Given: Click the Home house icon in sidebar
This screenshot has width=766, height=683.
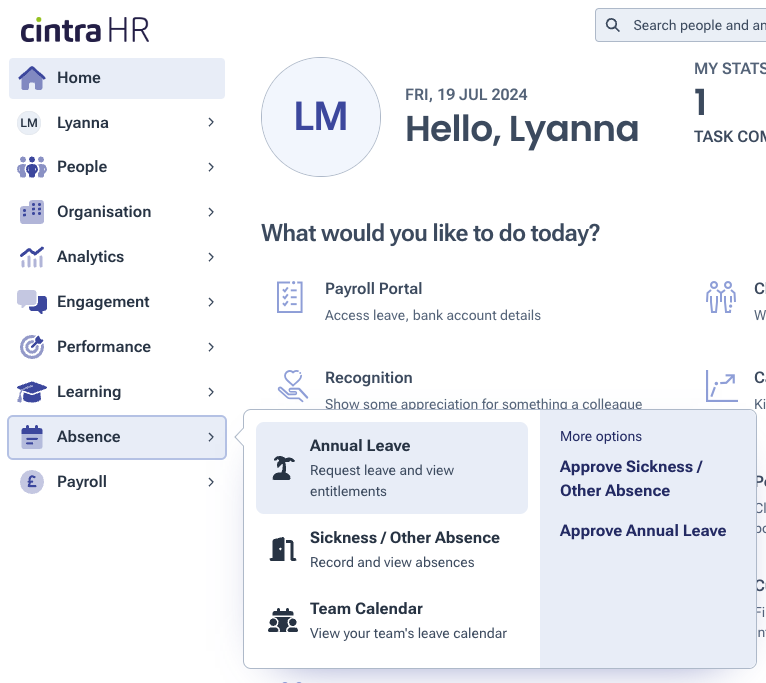Looking at the screenshot, I should [x=32, y=78].
